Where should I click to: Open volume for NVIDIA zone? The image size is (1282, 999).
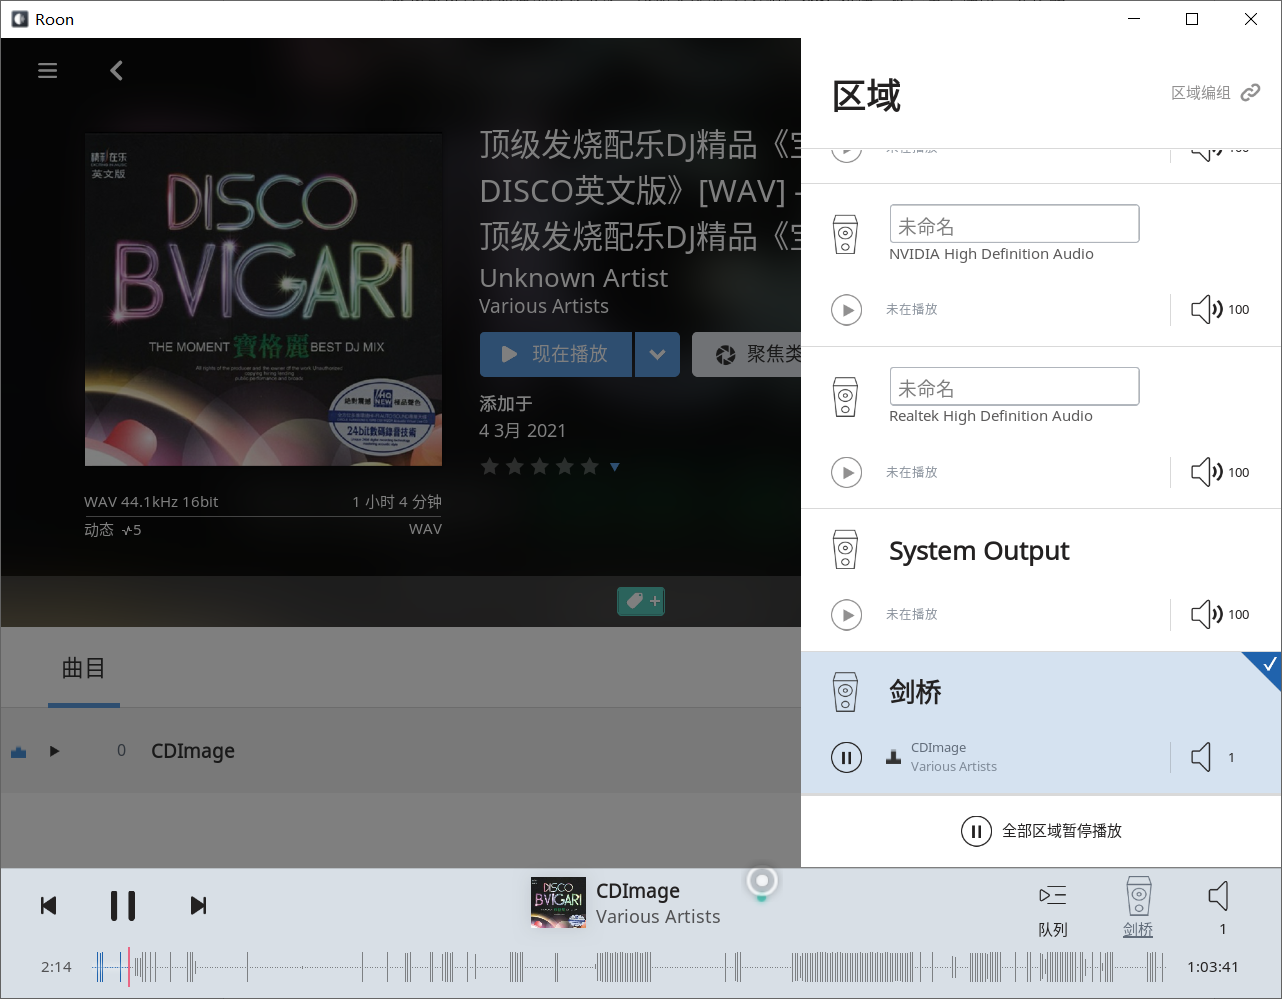[1220, 310]
